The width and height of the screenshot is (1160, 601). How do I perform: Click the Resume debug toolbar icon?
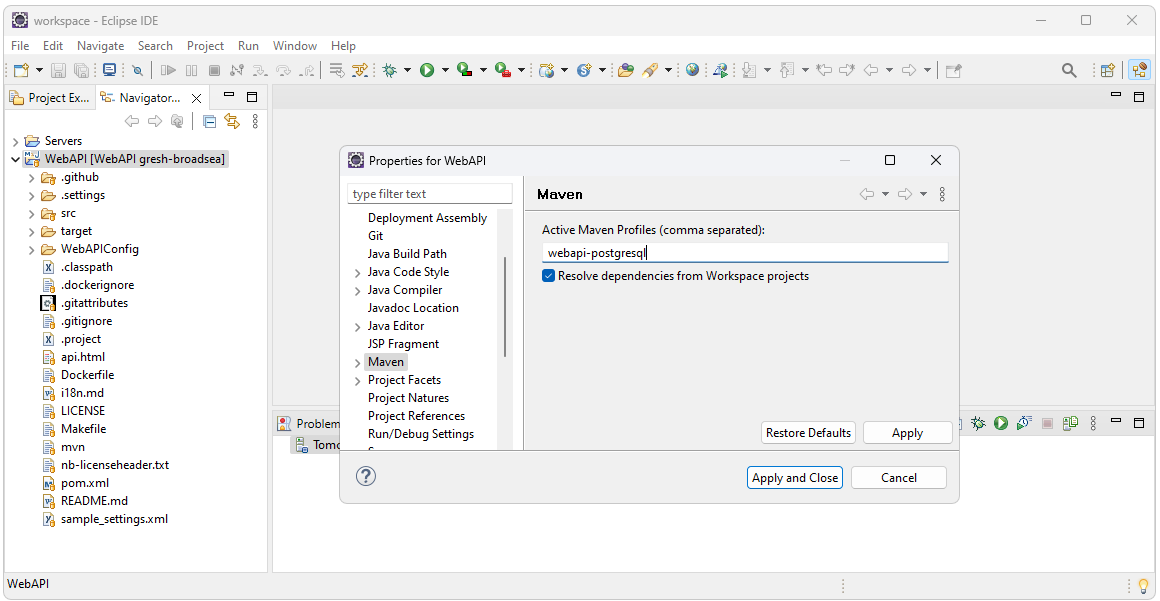pyautogui.click(x=169, y=70)
